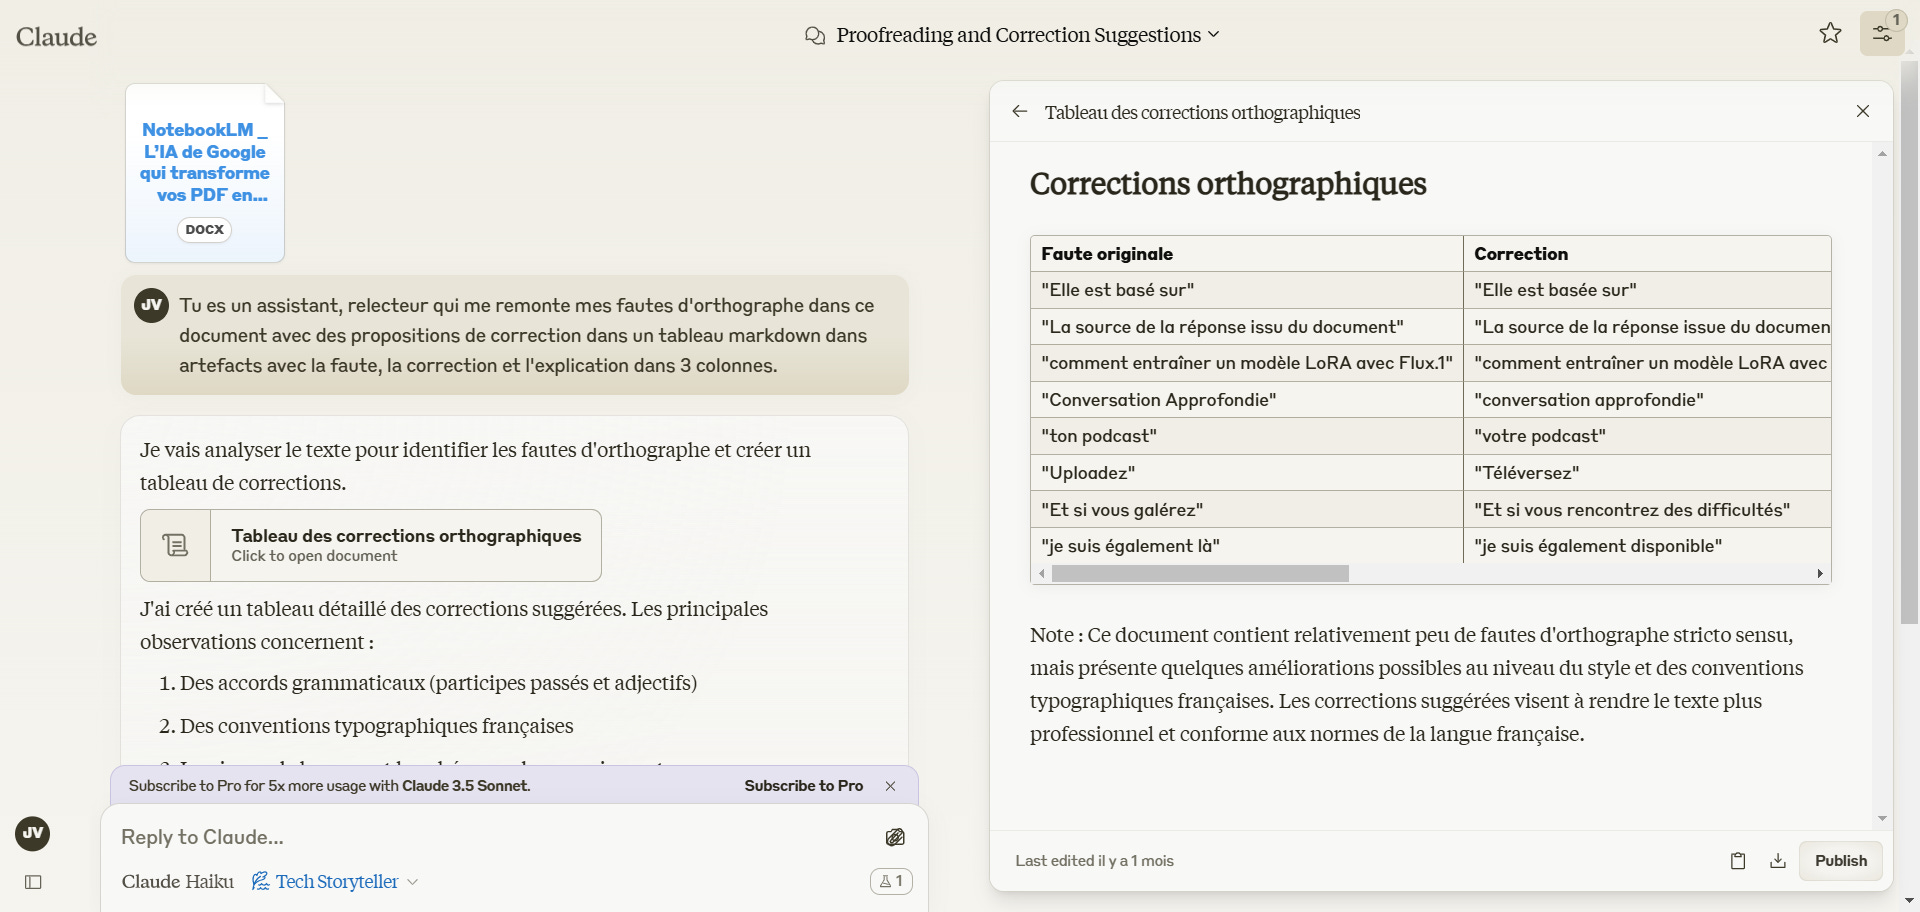Viewport: 1920px width, 912px height.
Task: Toggle the sidebar panel icon
Action: point(33,882)
